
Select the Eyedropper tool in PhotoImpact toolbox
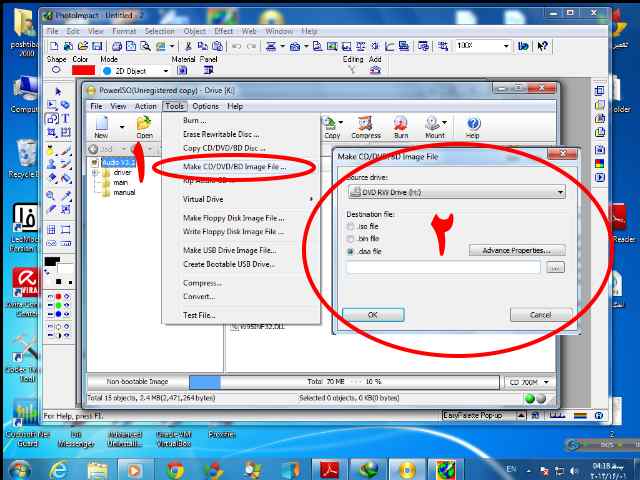tap(65, 195)
